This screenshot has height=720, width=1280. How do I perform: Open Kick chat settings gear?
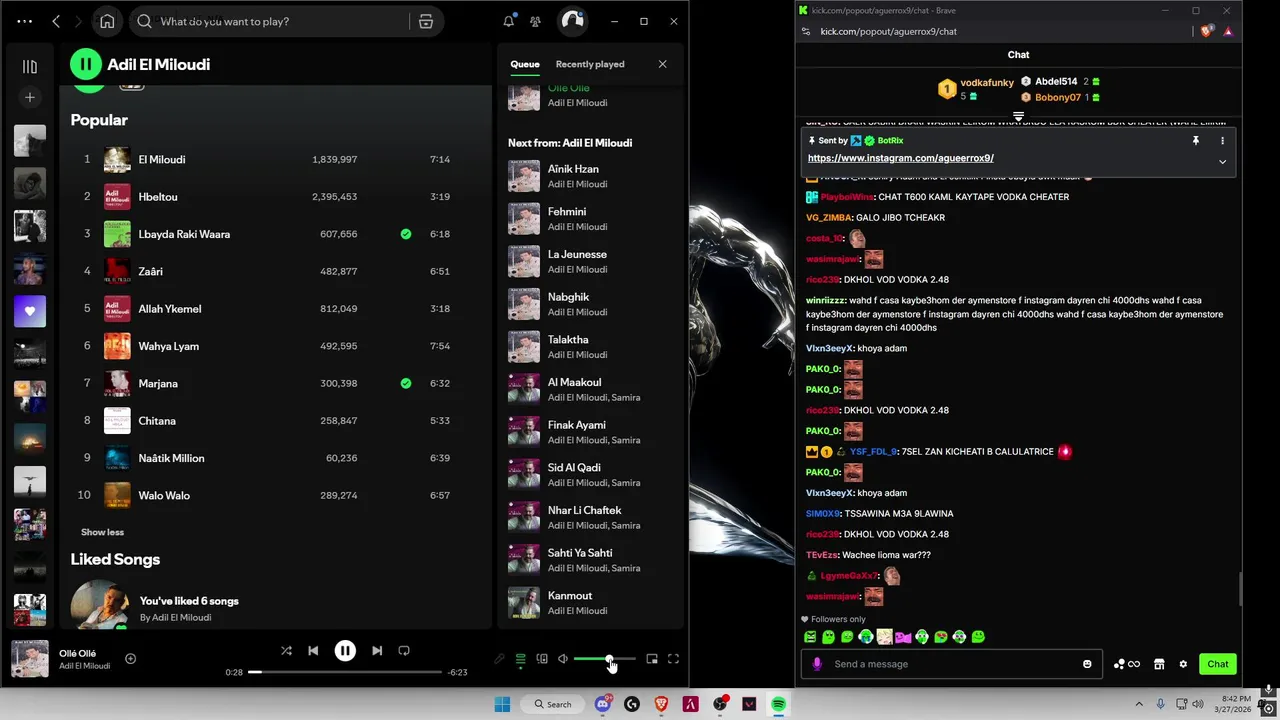pyautogui.click(x=1183, y=664)
